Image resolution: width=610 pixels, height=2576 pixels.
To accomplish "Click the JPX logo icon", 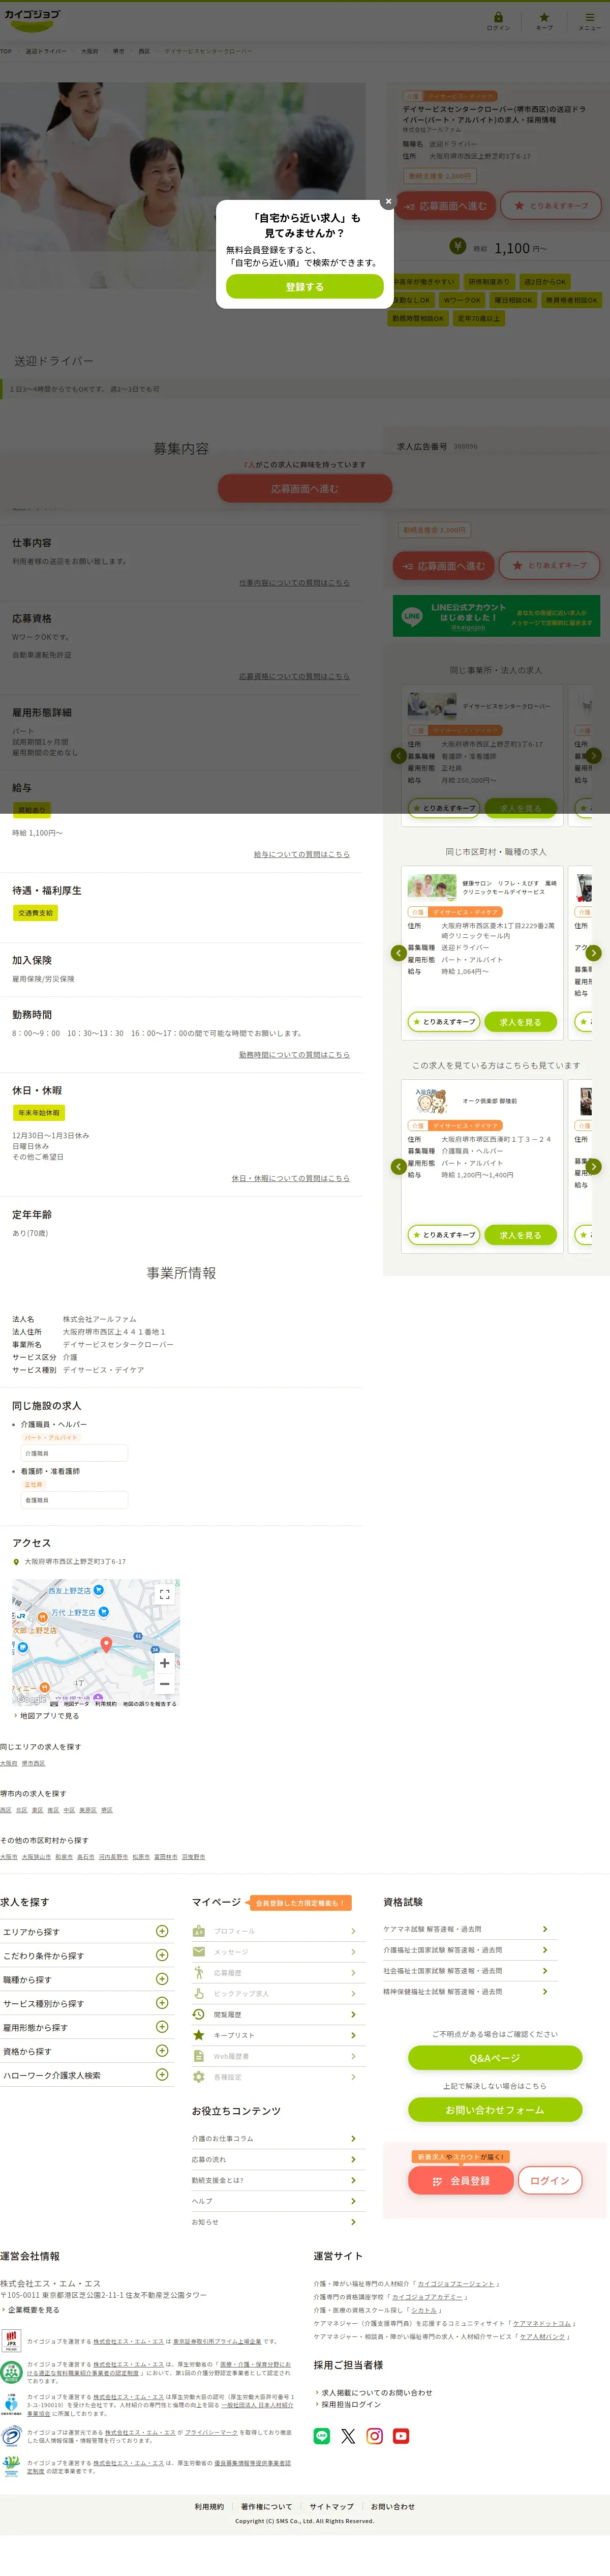I will tap(11, 2340).
